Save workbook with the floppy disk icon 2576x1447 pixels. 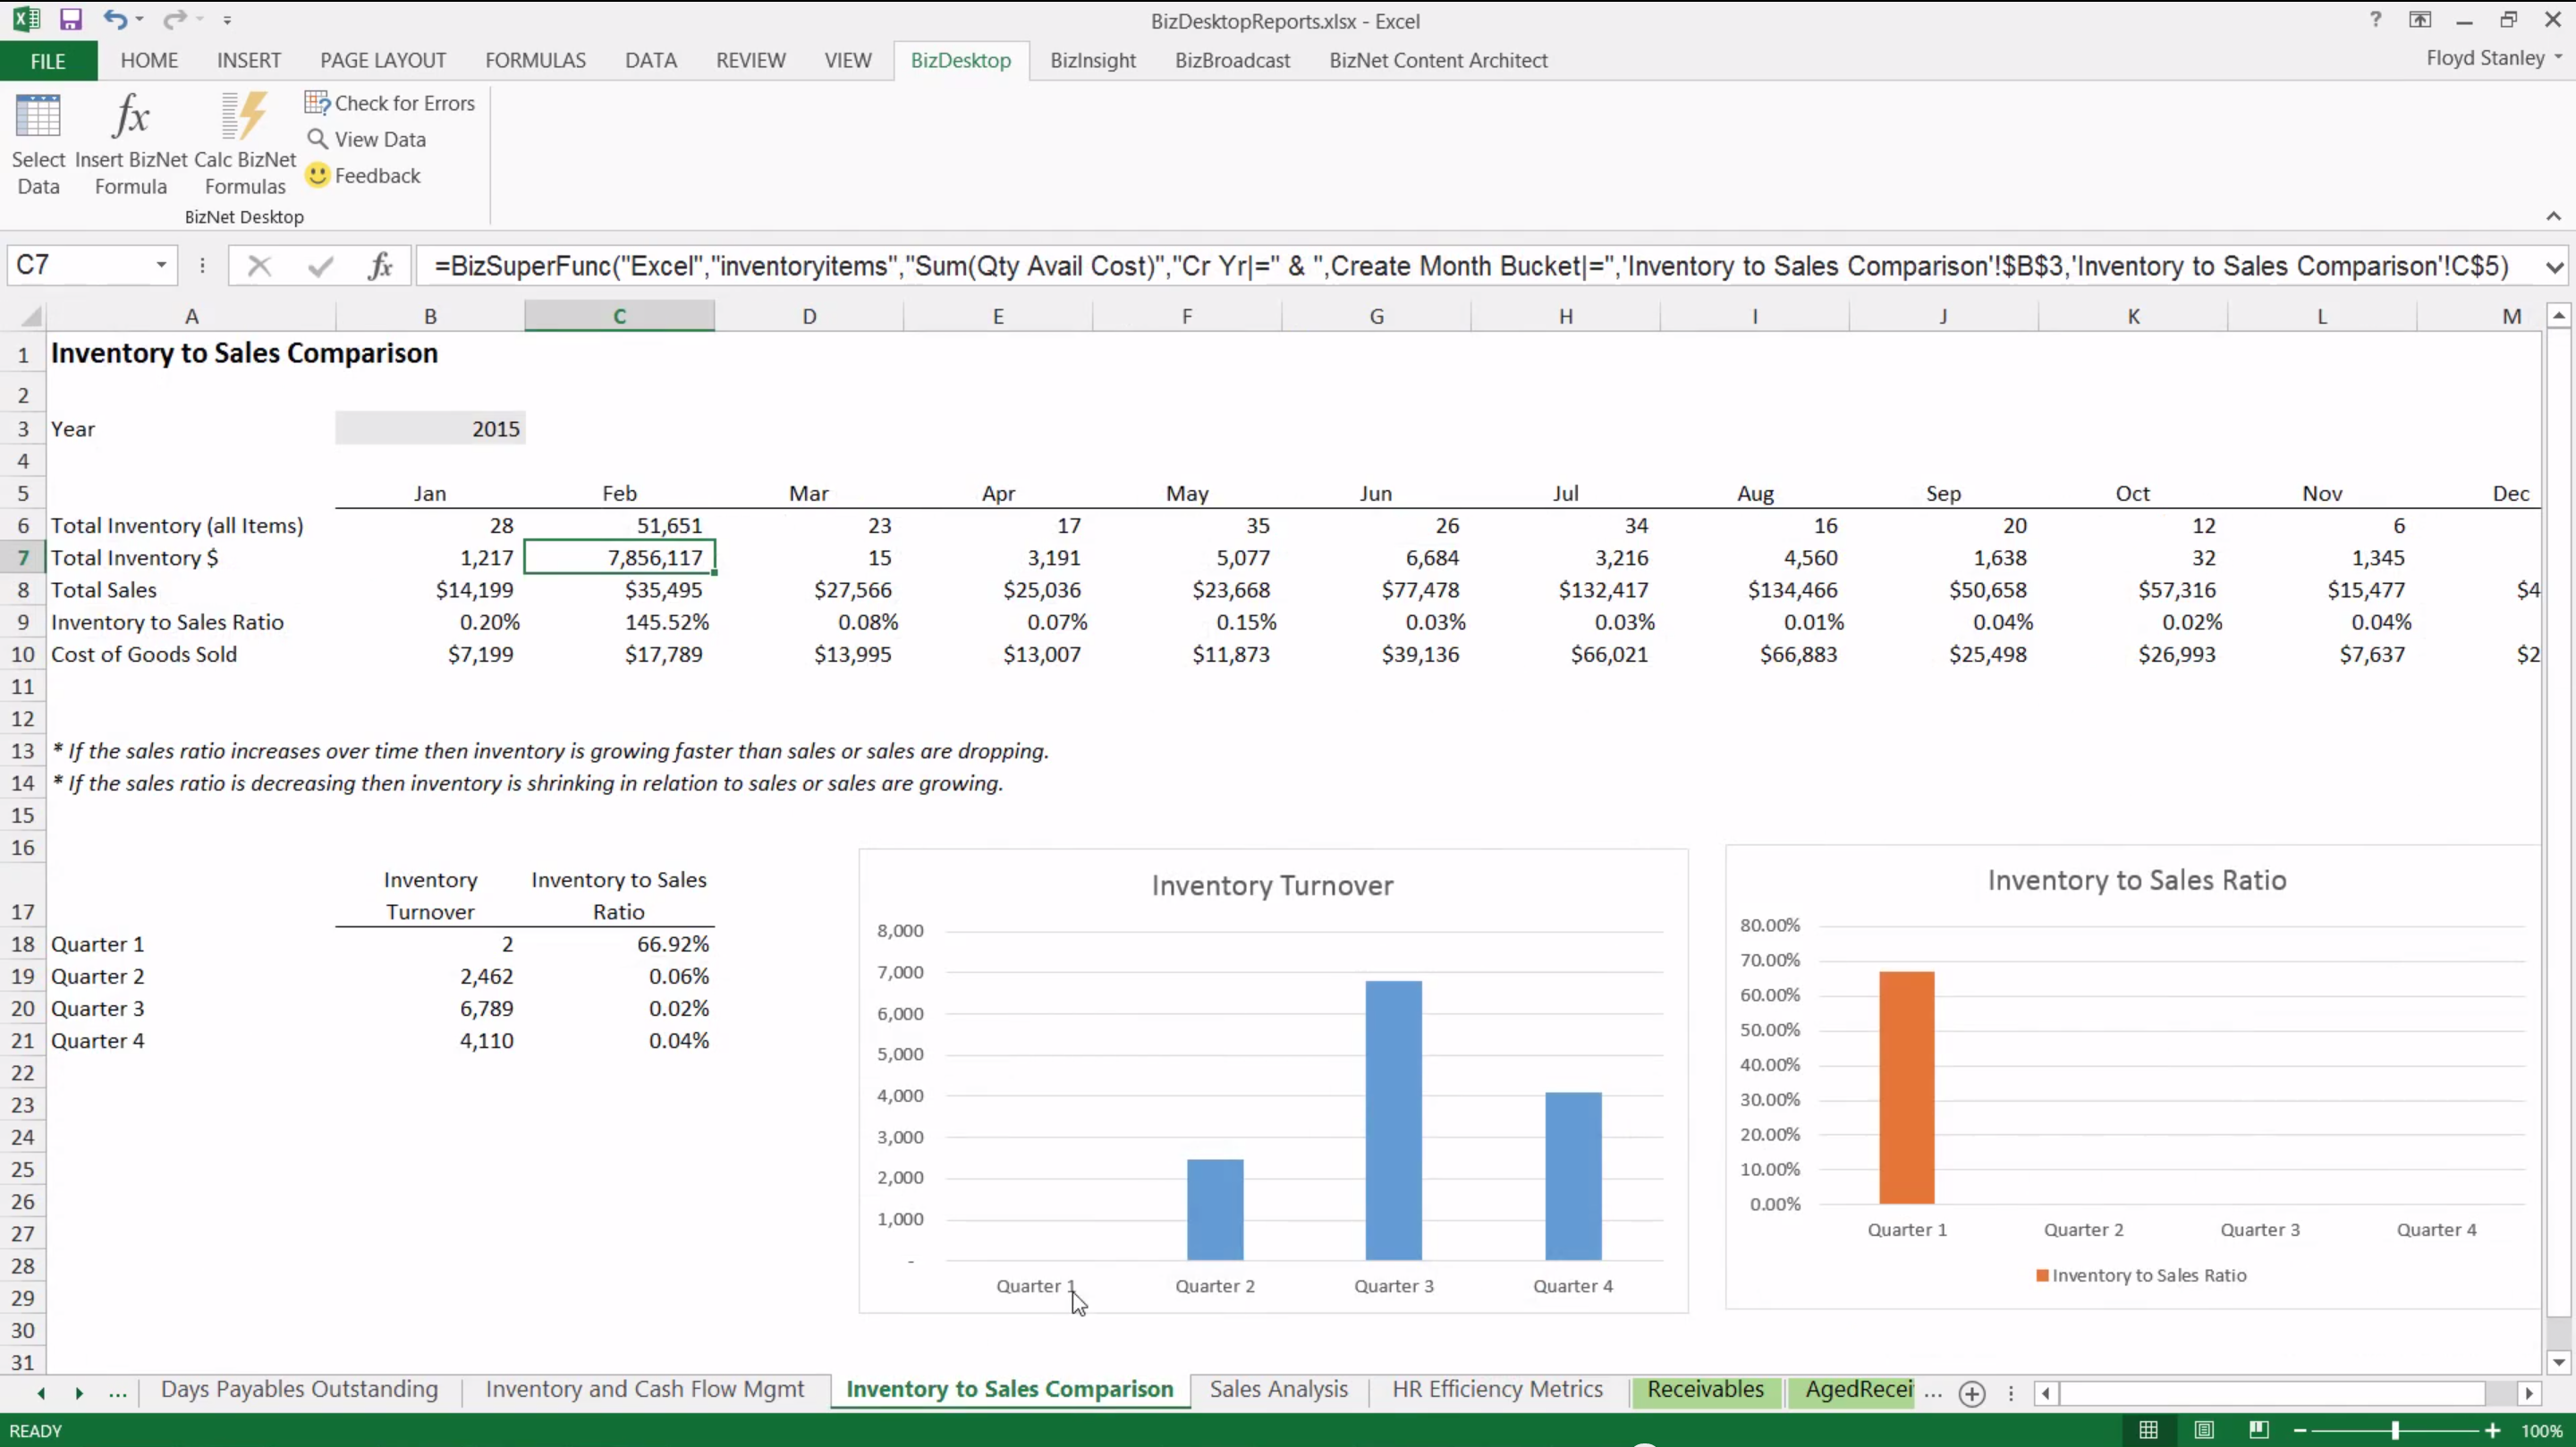pyautogui.click(x=70, y=19)
